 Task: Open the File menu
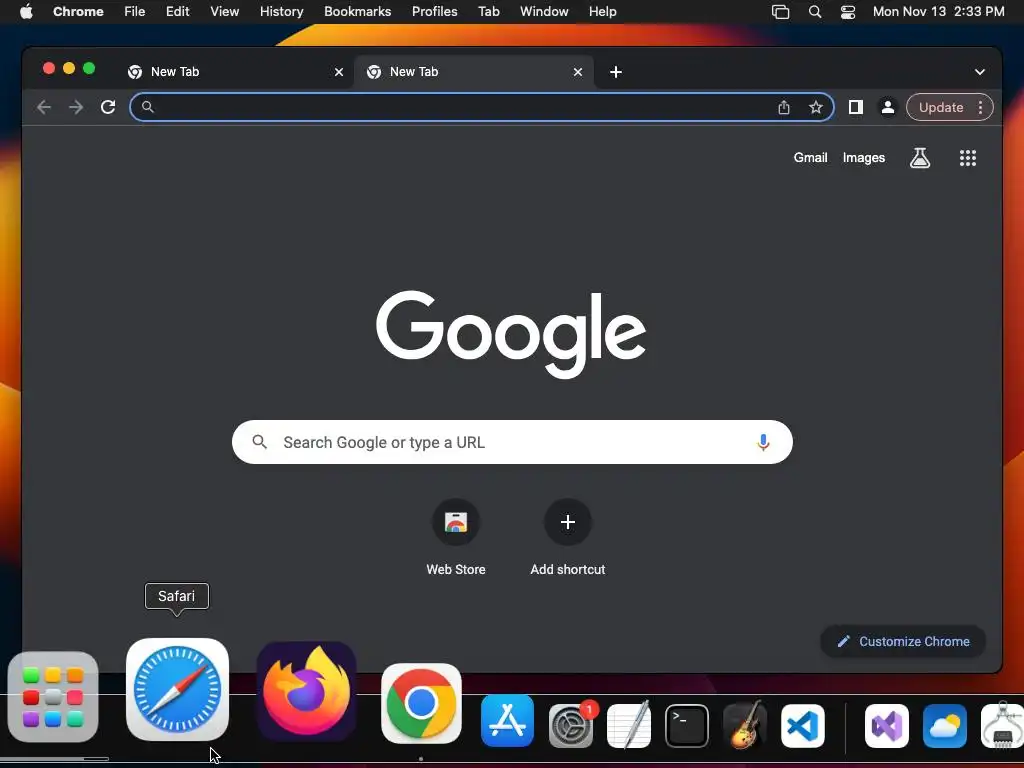pos(135,12)
